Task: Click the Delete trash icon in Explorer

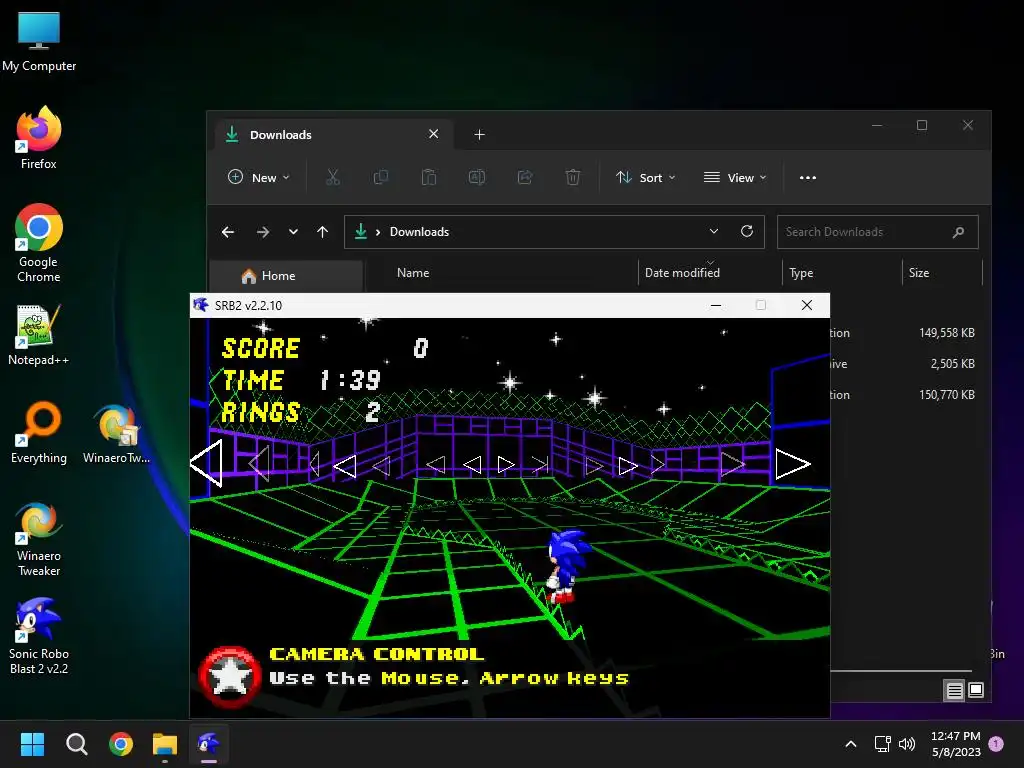Action: click(573, 177)
